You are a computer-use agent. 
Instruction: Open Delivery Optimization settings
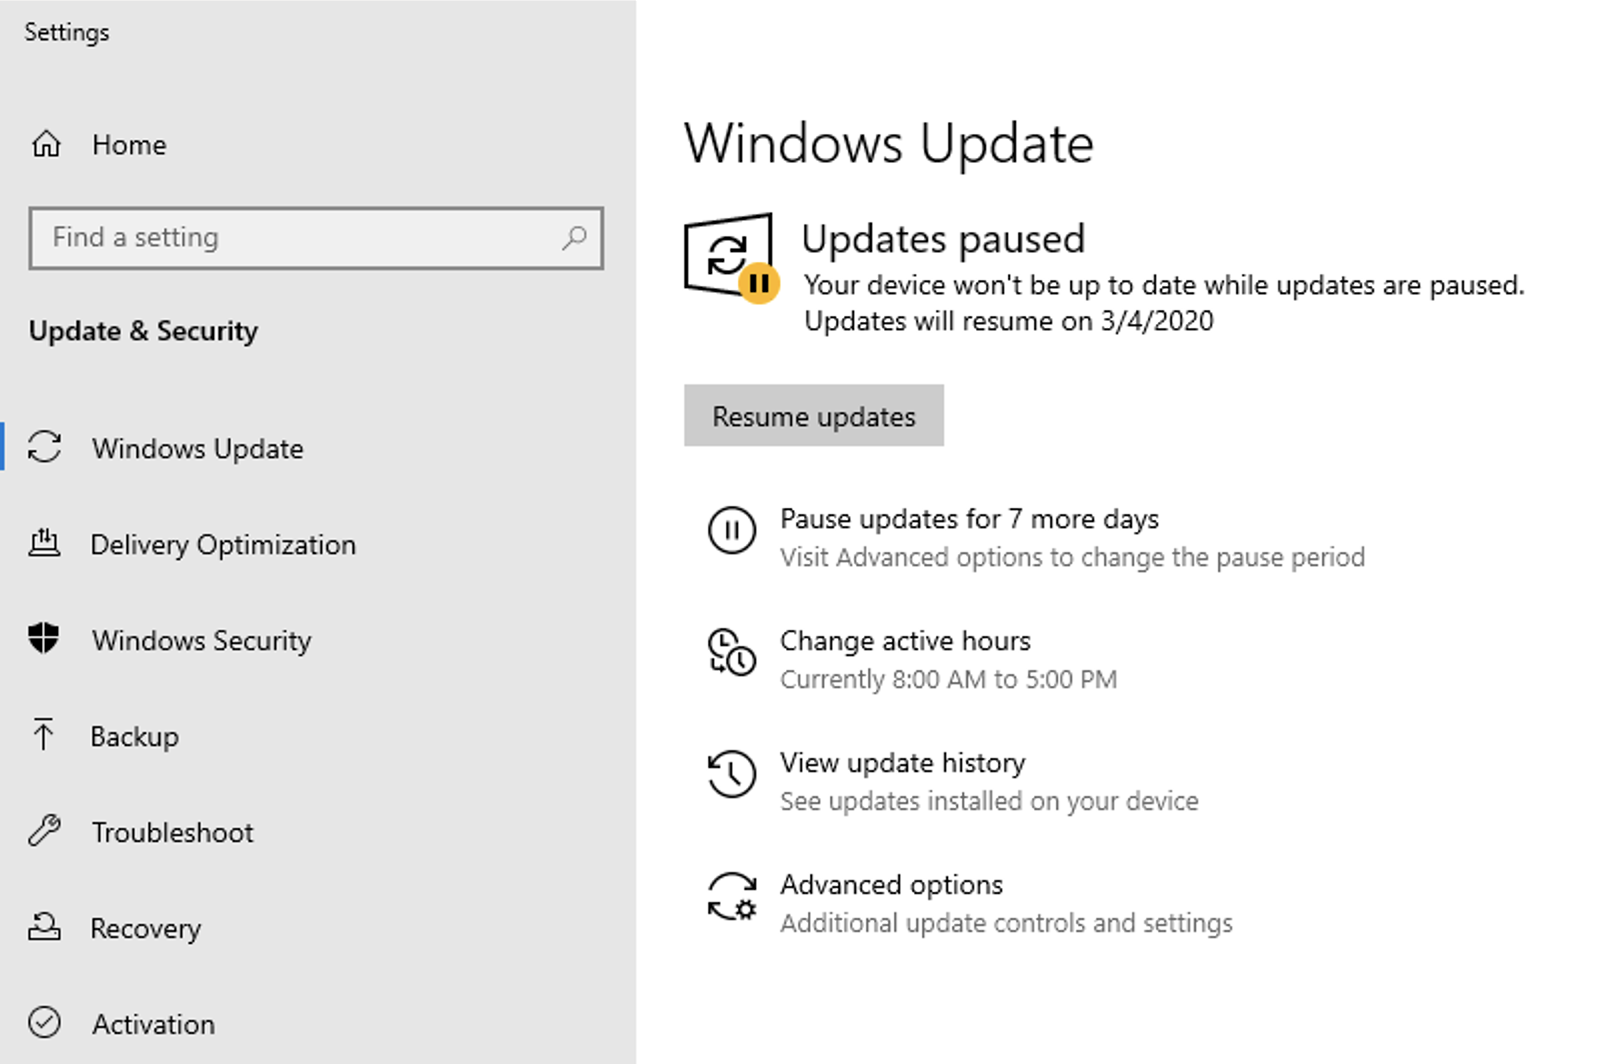tap(223, 544)
